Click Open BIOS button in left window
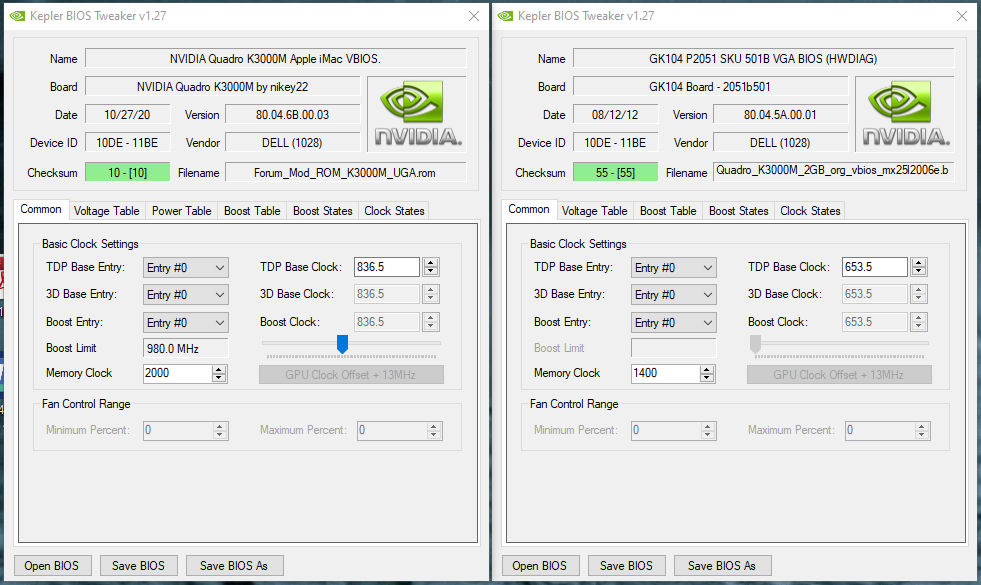This screenshot has width=981, height=585. coord(52,566)
